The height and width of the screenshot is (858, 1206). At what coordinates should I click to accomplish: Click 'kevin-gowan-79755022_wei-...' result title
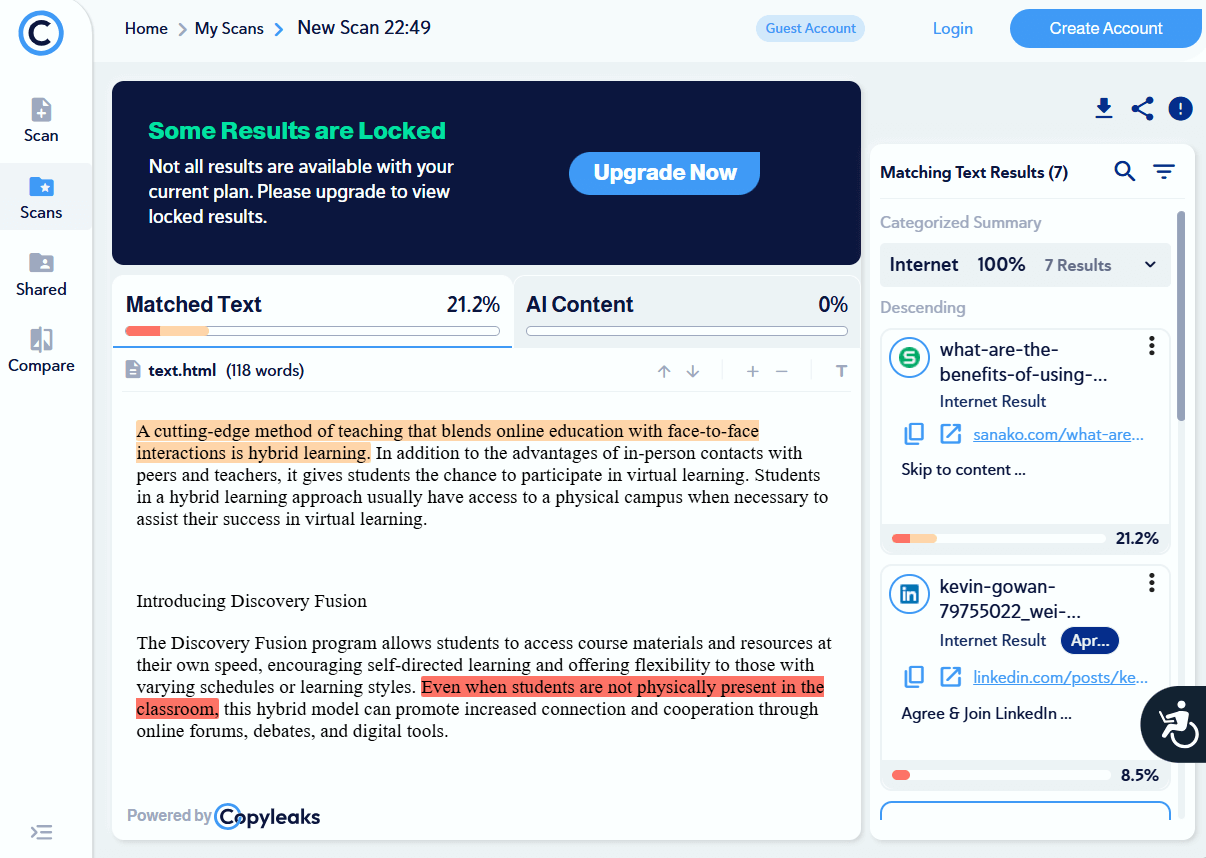[1010, 599]
